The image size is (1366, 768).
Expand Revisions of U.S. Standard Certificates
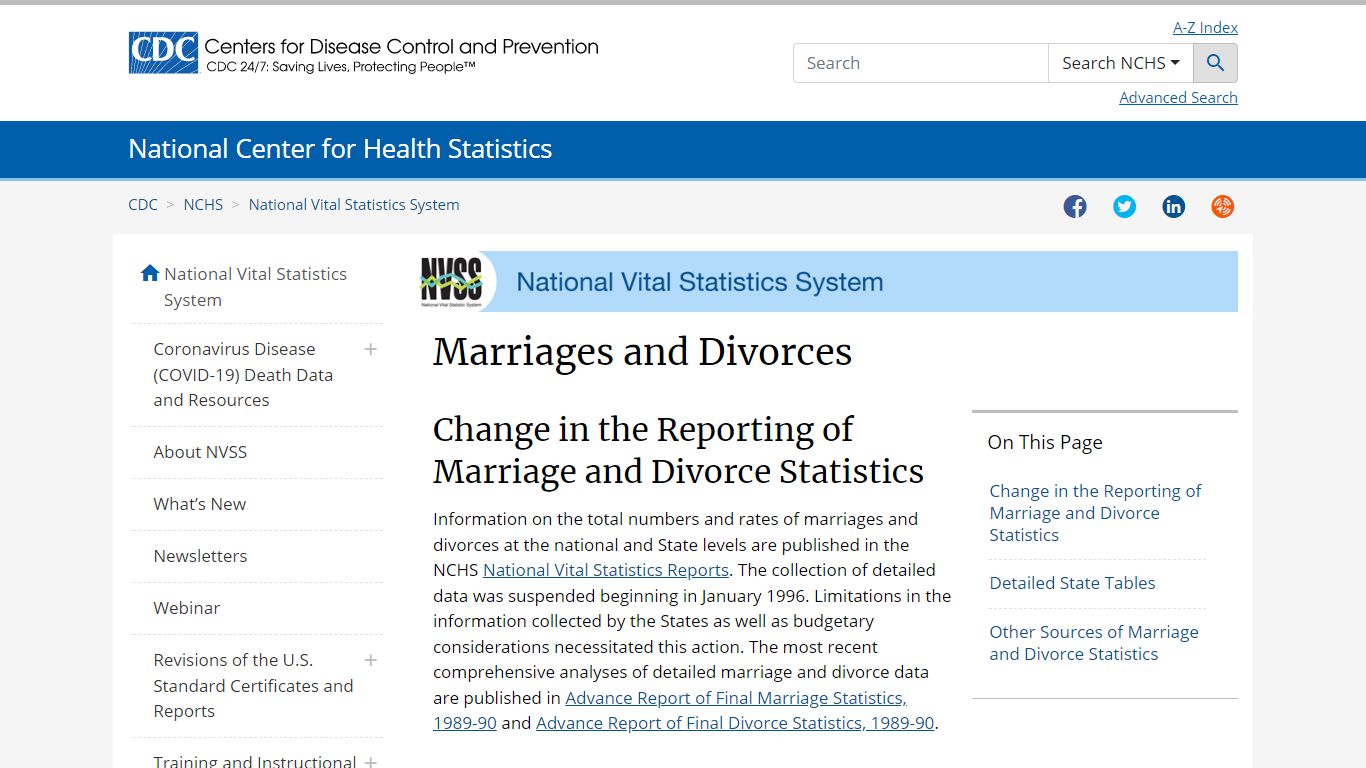coord(371,660)
